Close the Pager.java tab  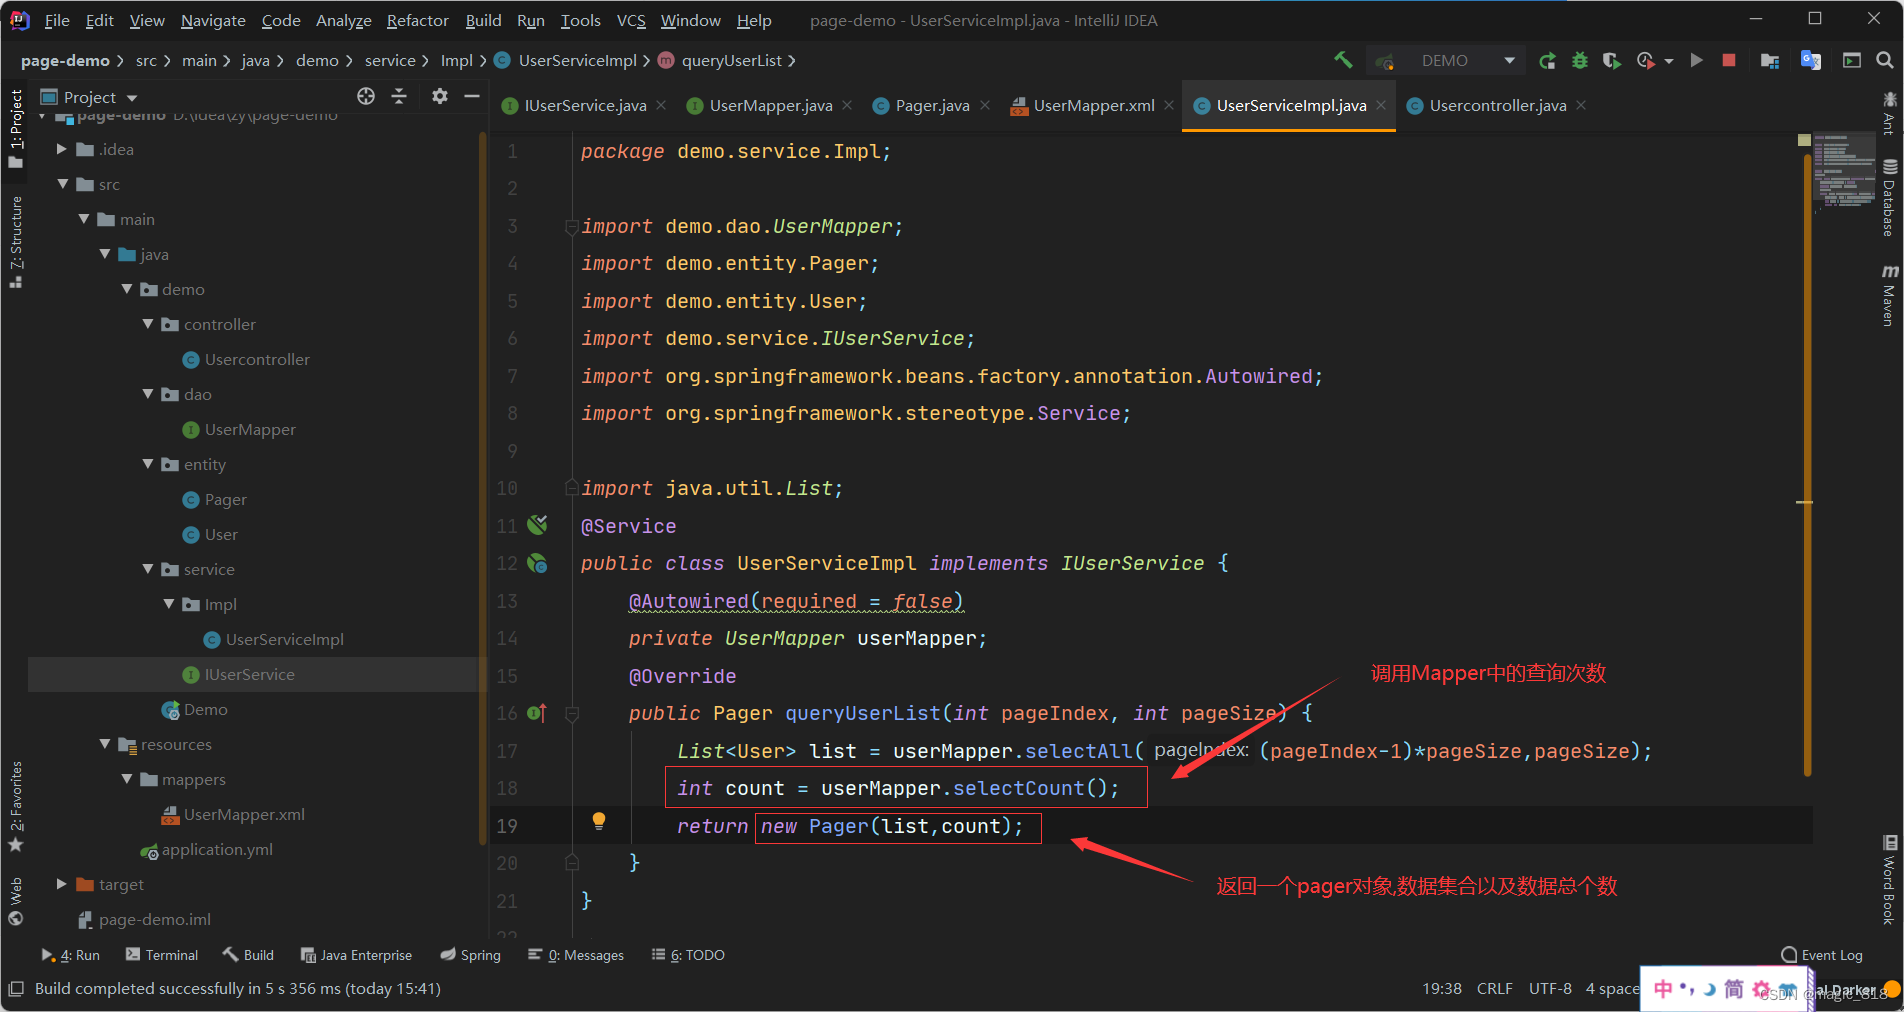coord(985,105)
